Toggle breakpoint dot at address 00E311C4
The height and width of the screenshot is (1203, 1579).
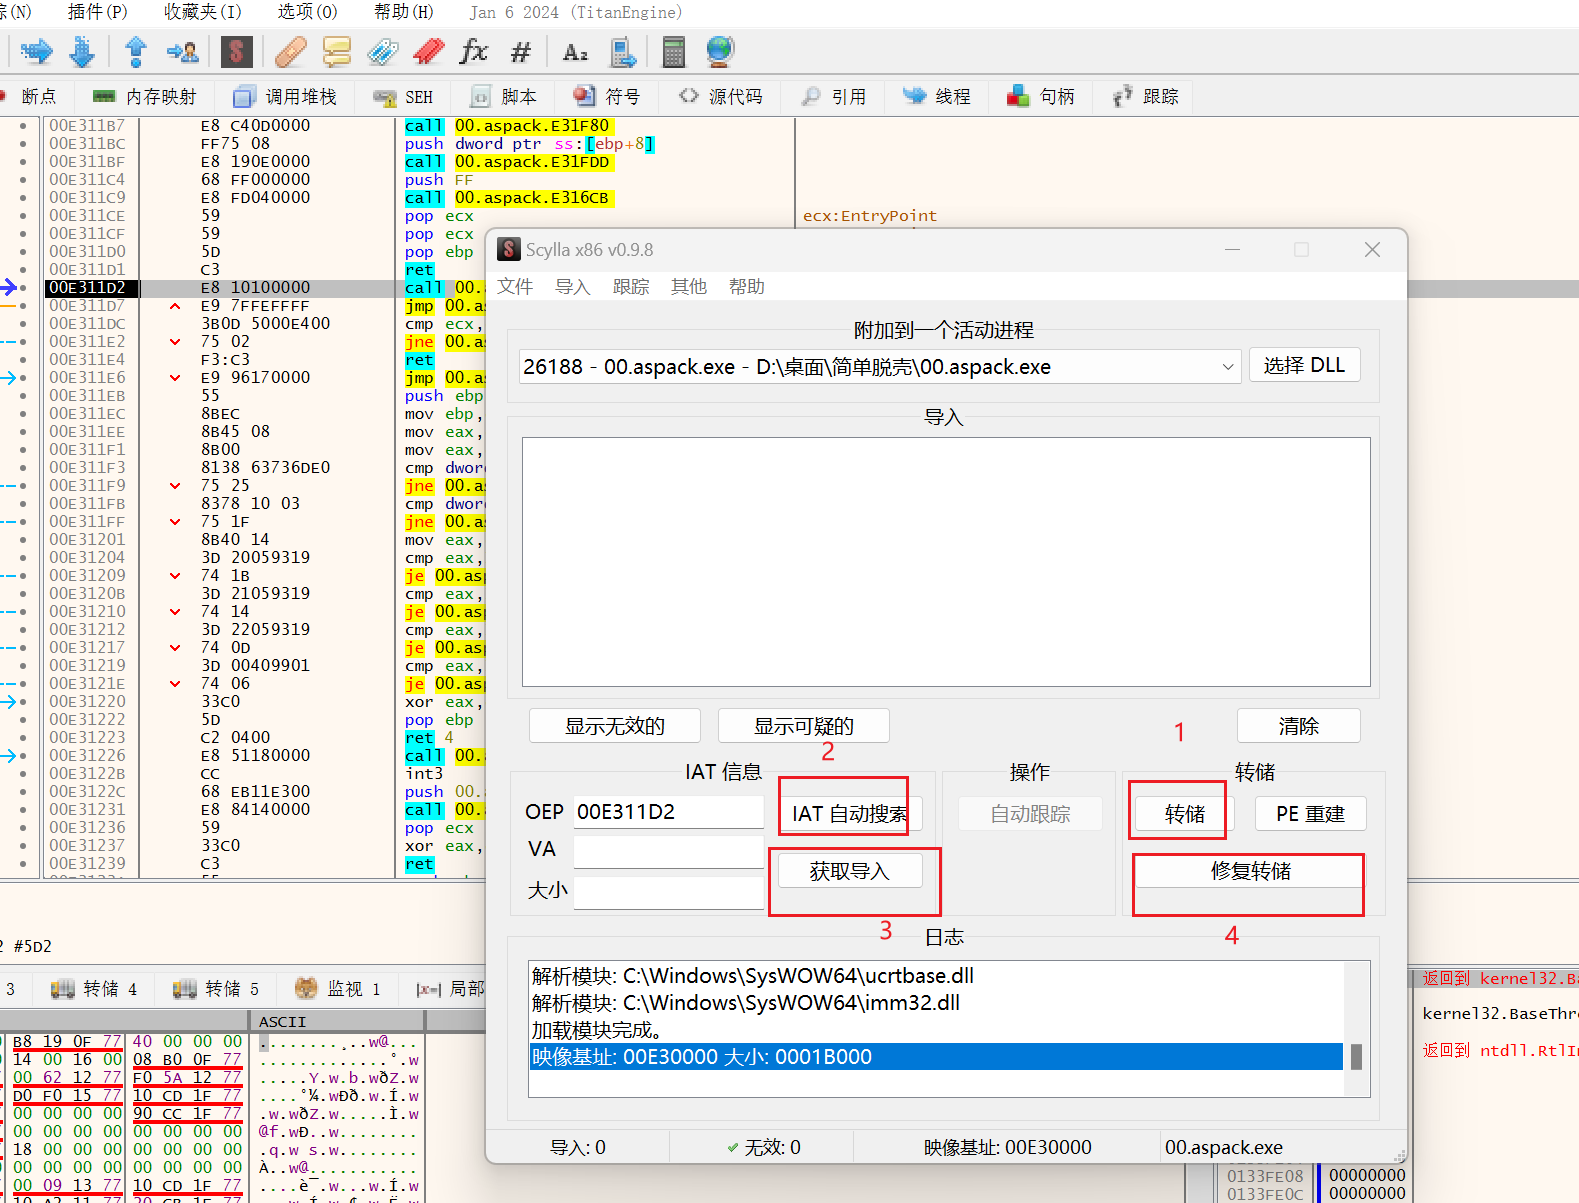tap(23, 180)
